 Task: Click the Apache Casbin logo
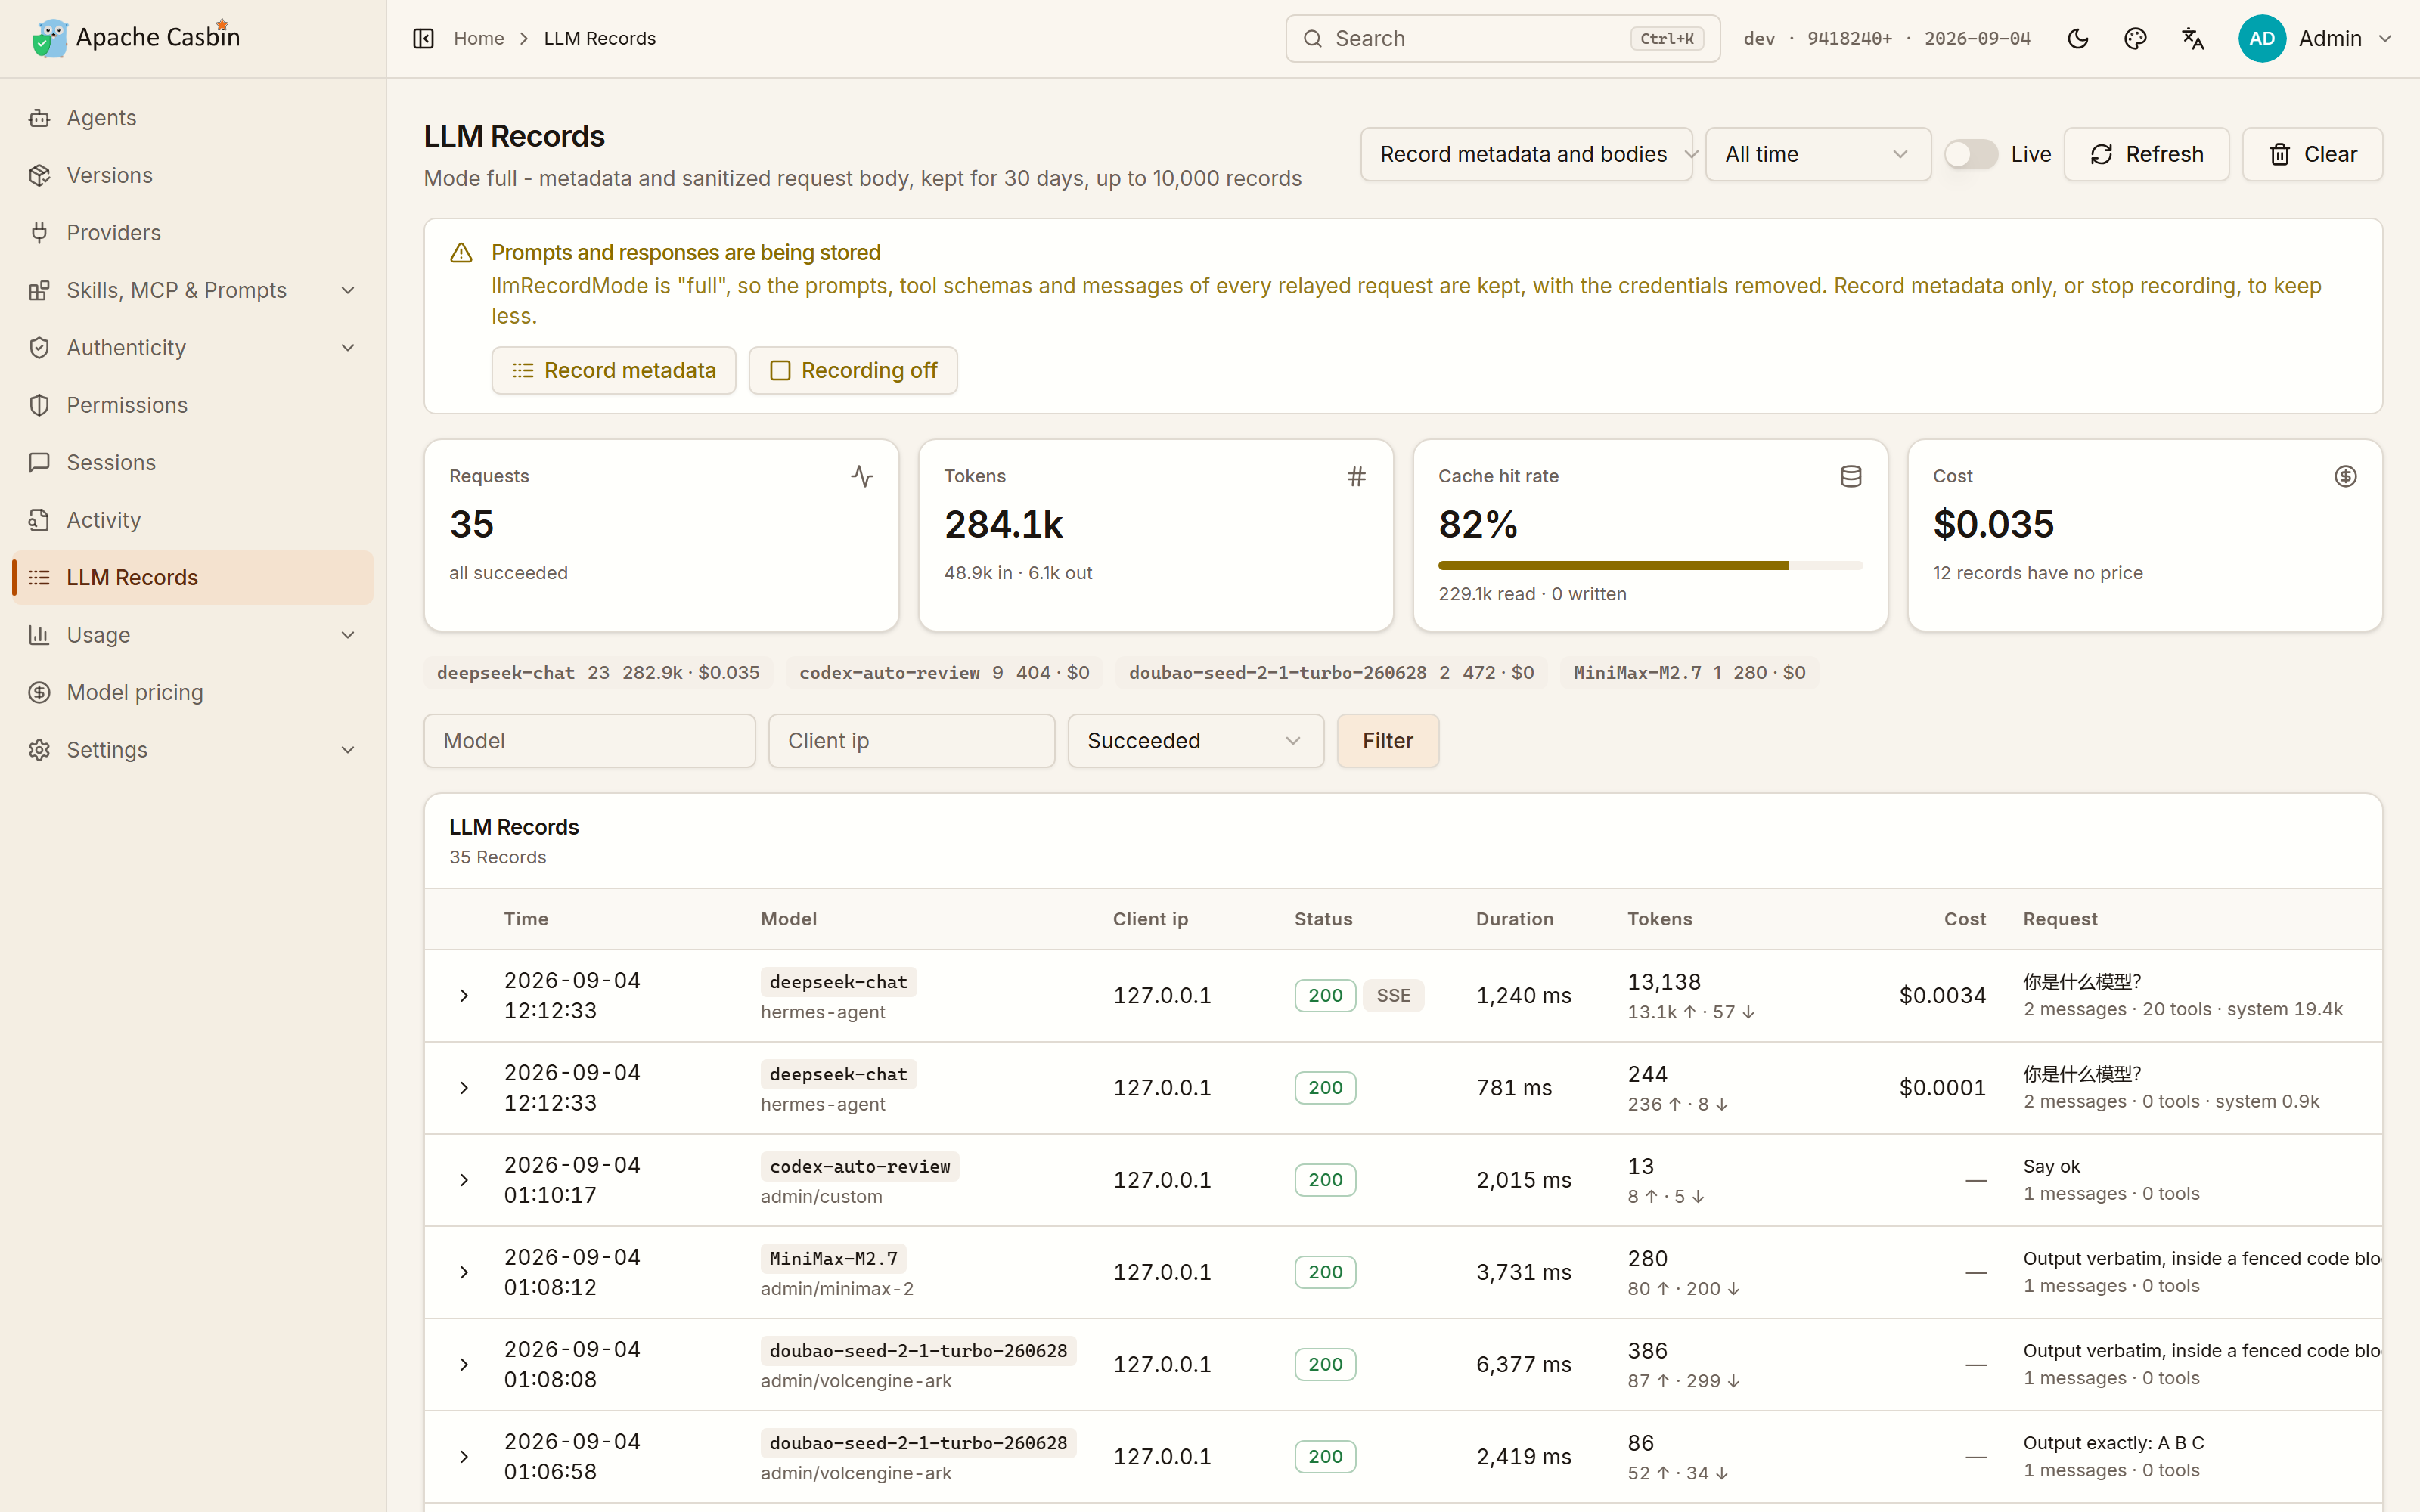135,38
